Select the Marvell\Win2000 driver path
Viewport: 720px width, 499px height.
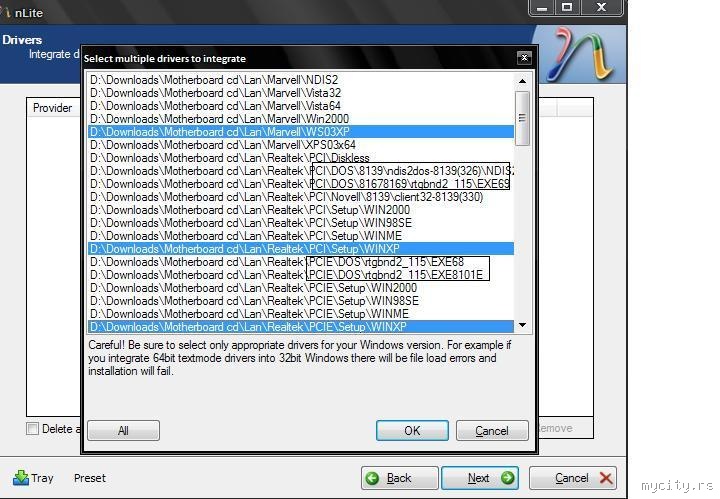[x=301, y=118]
